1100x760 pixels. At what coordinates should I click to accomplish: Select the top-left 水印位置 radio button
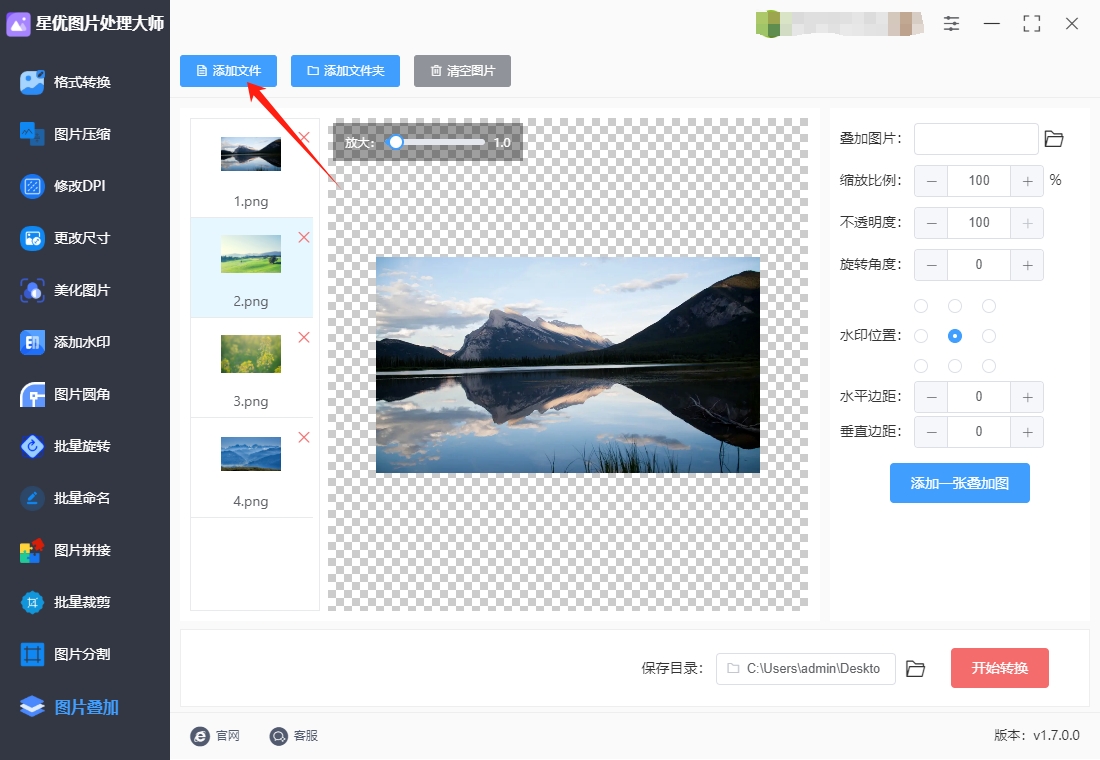pyautogui.click(x=921, y=306)
